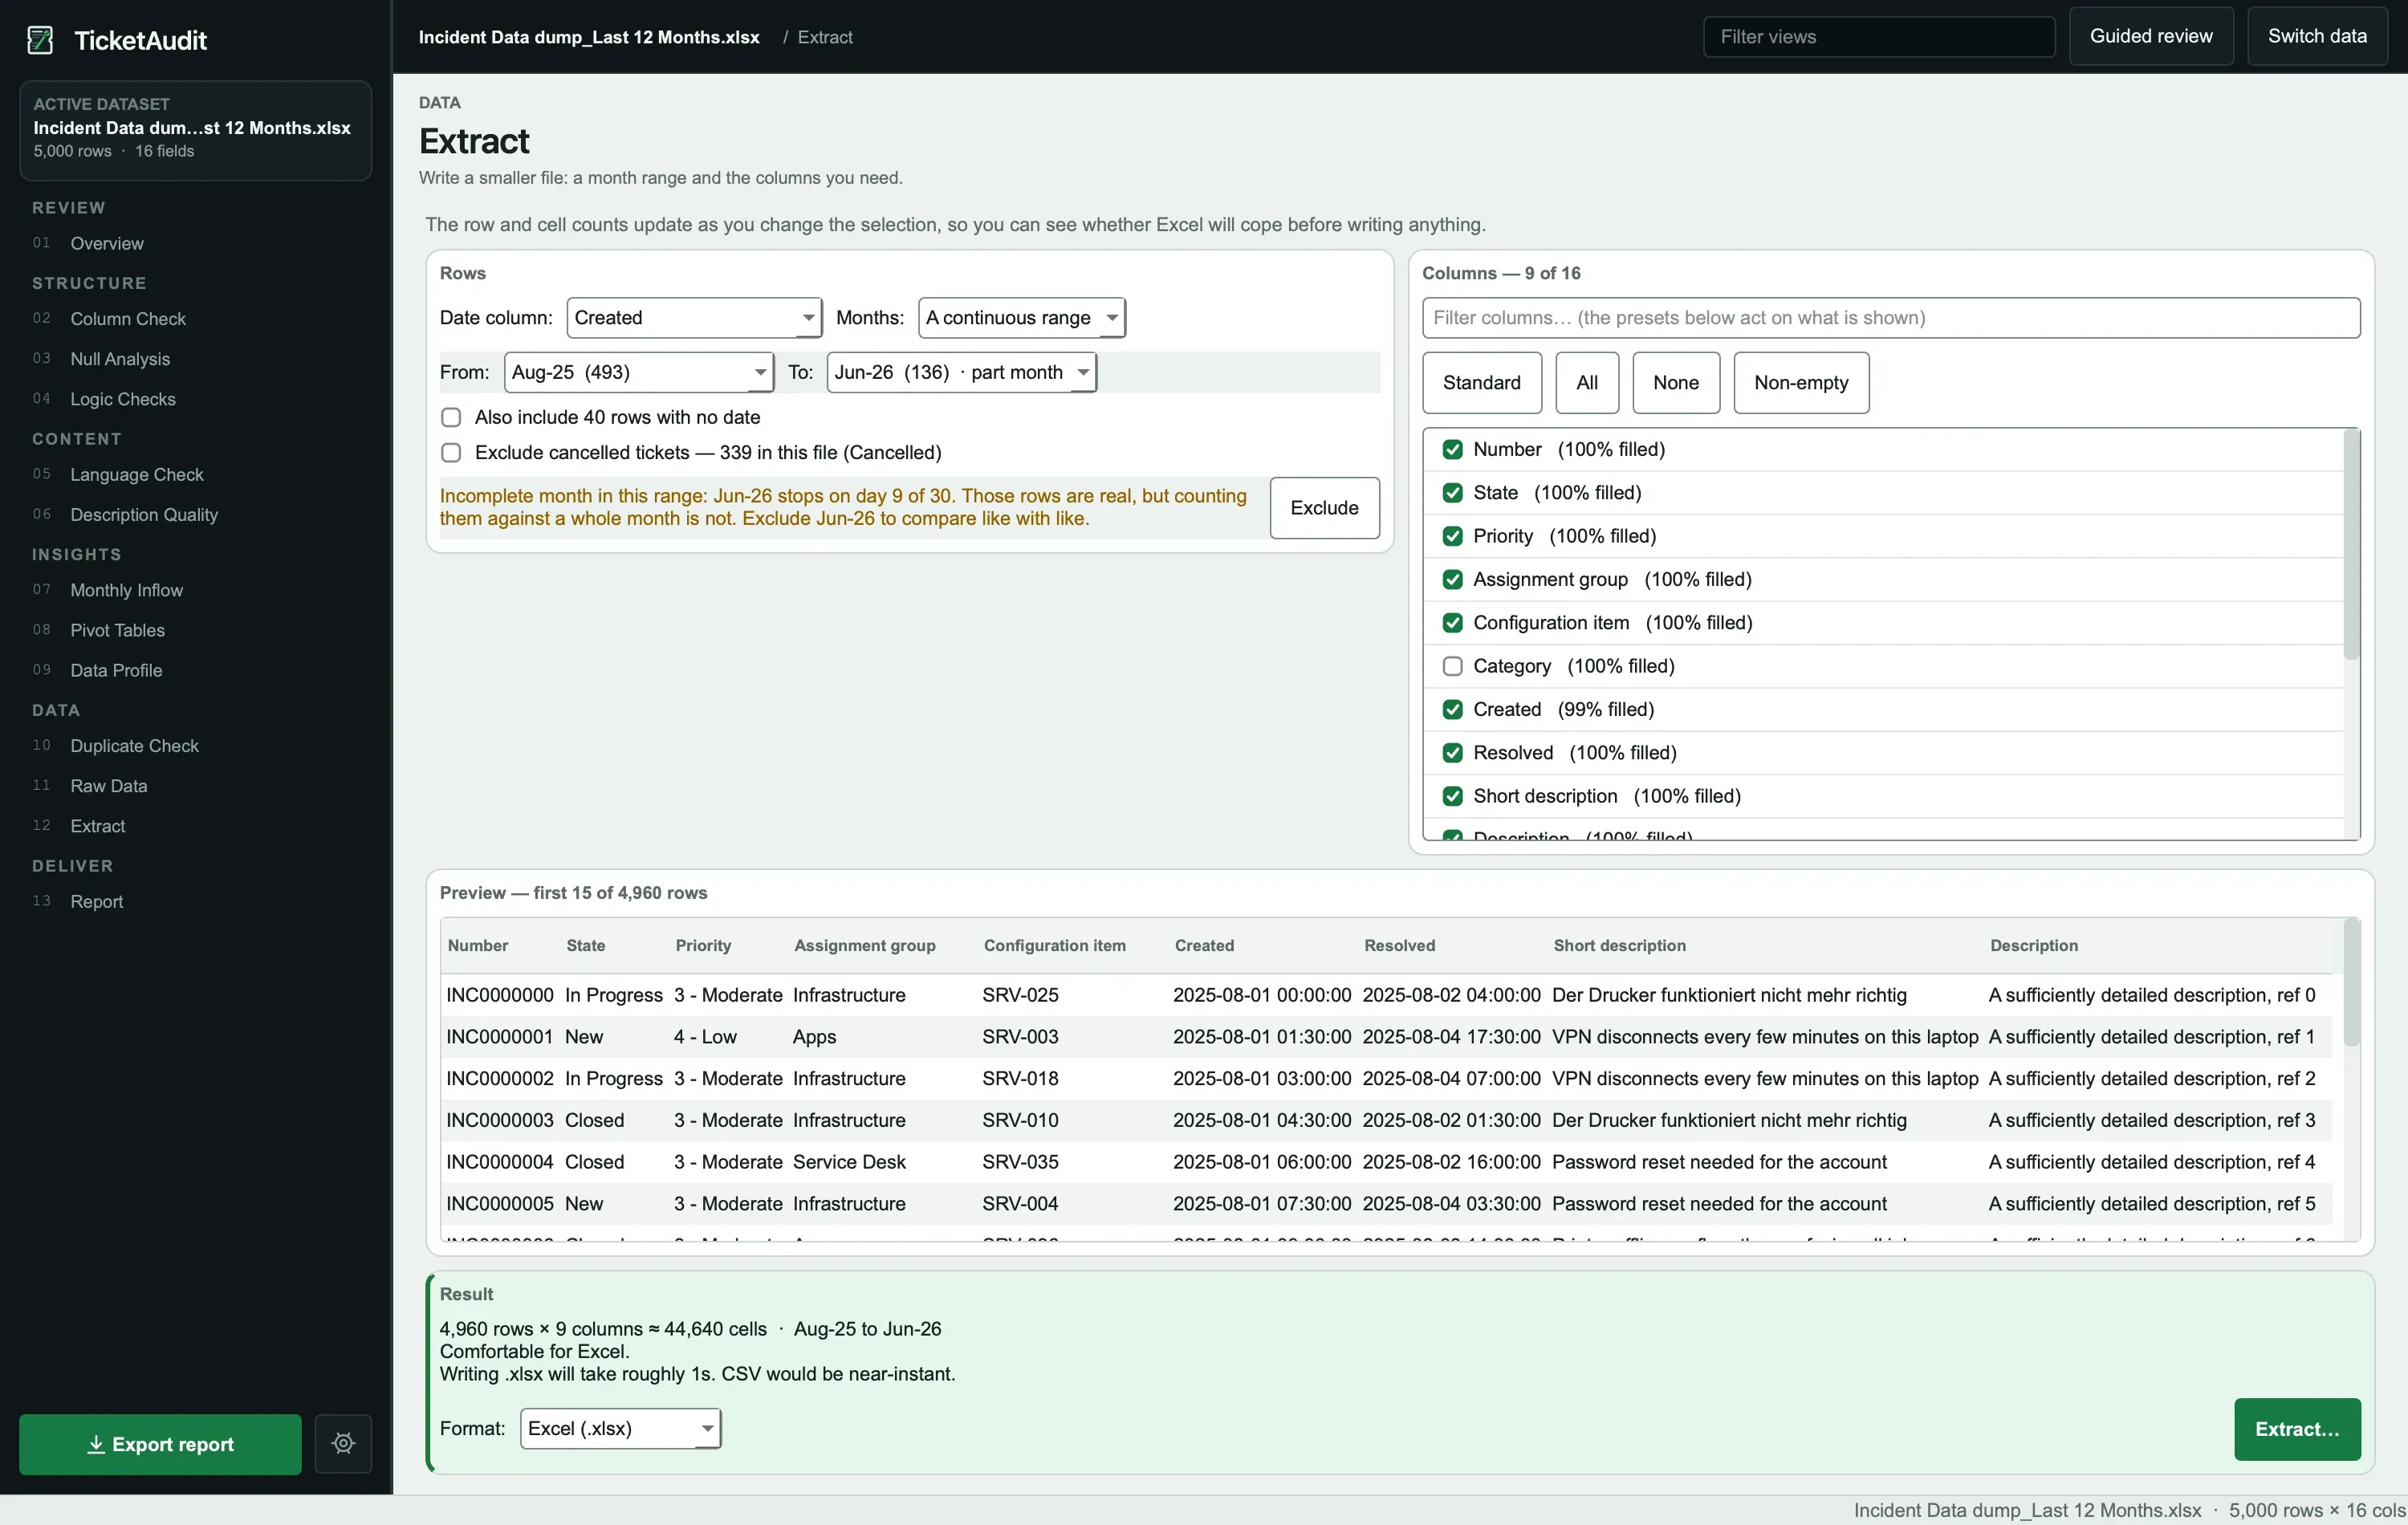Uncheck the Created column checkbox
Screen dimensions: 2408x1525
tap(1453, 710)
